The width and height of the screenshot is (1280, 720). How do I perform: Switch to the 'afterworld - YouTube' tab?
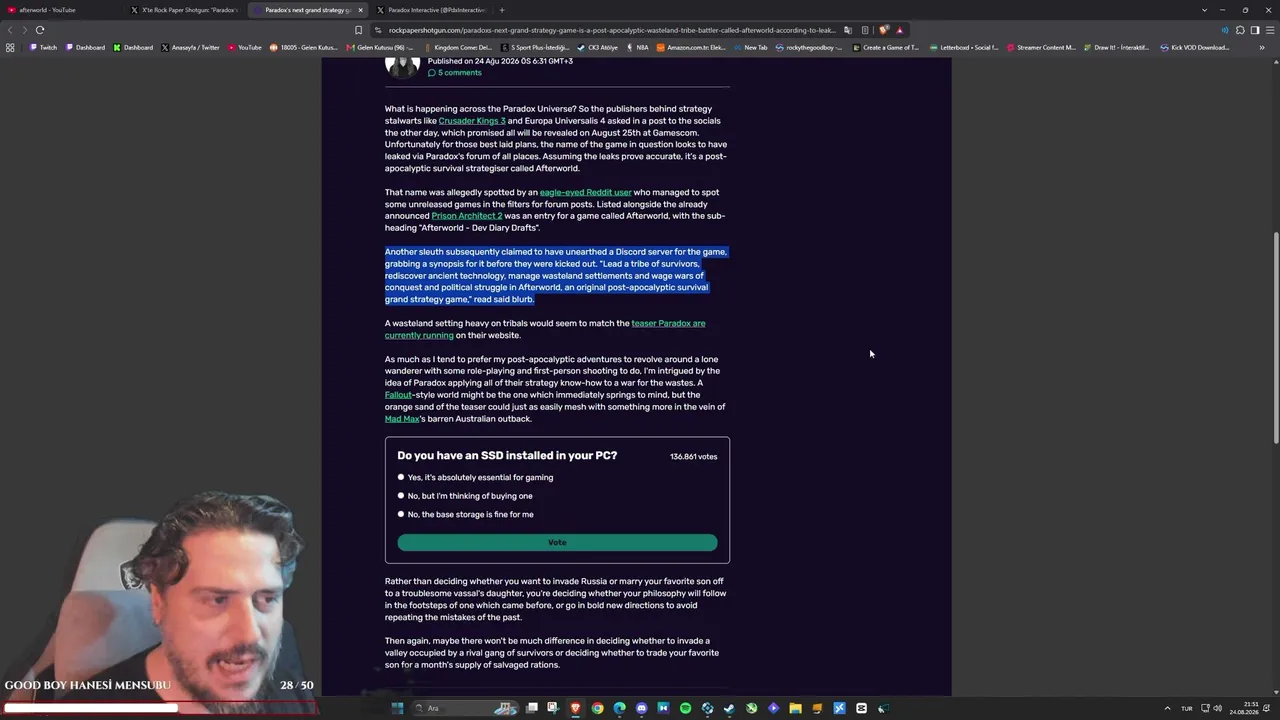point(60,10)
